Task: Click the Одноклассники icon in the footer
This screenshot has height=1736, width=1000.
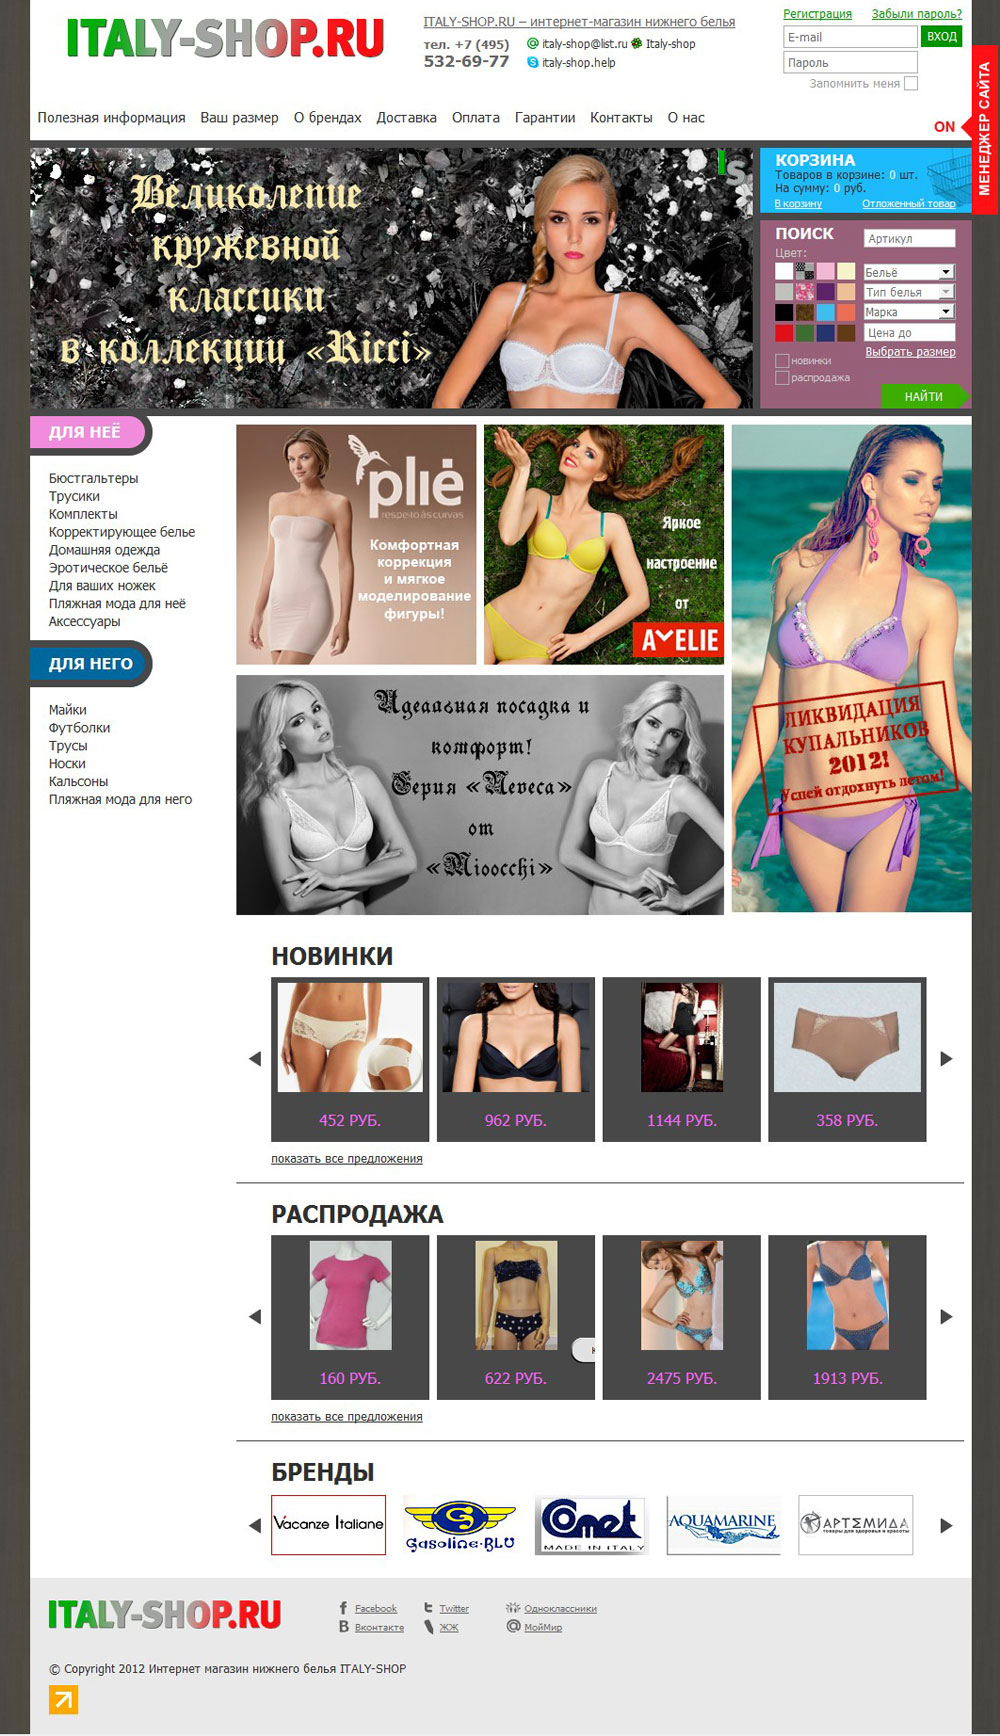Action: coord(513,1608)
